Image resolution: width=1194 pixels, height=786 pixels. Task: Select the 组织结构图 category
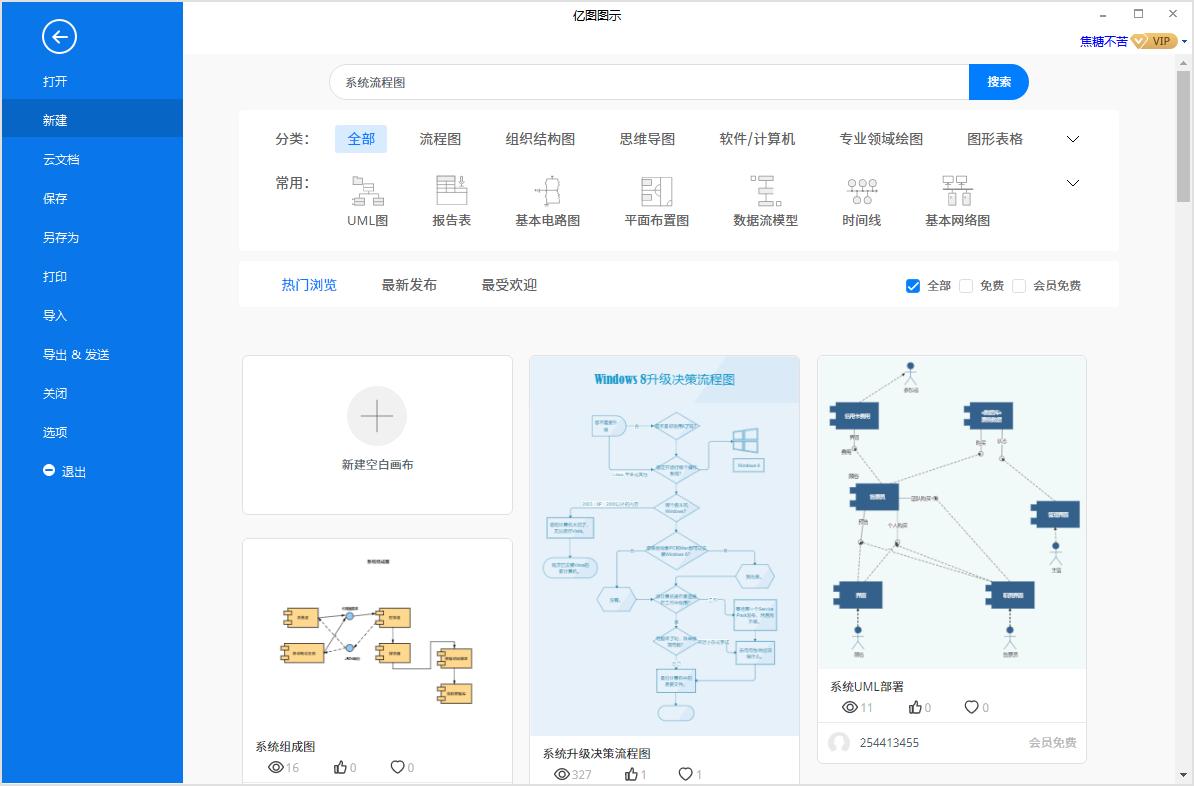(x=541, y=139)
